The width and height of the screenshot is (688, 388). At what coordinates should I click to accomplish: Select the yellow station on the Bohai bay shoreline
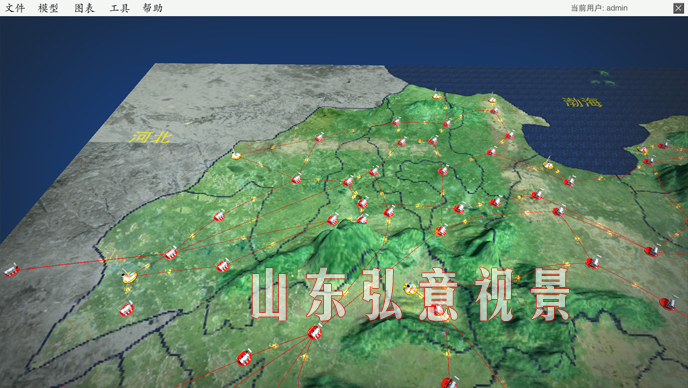548,165
